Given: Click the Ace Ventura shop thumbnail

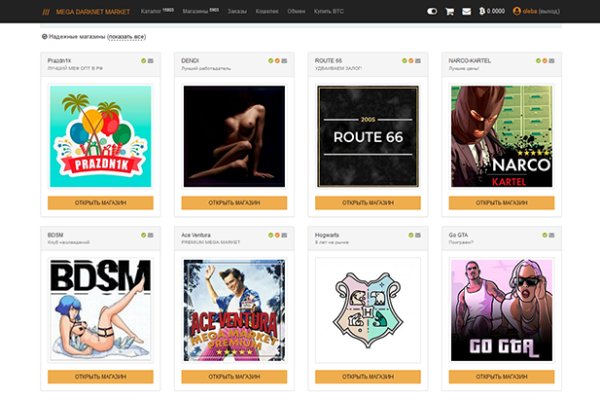Looking at the screenshot, I should point(234,310).
